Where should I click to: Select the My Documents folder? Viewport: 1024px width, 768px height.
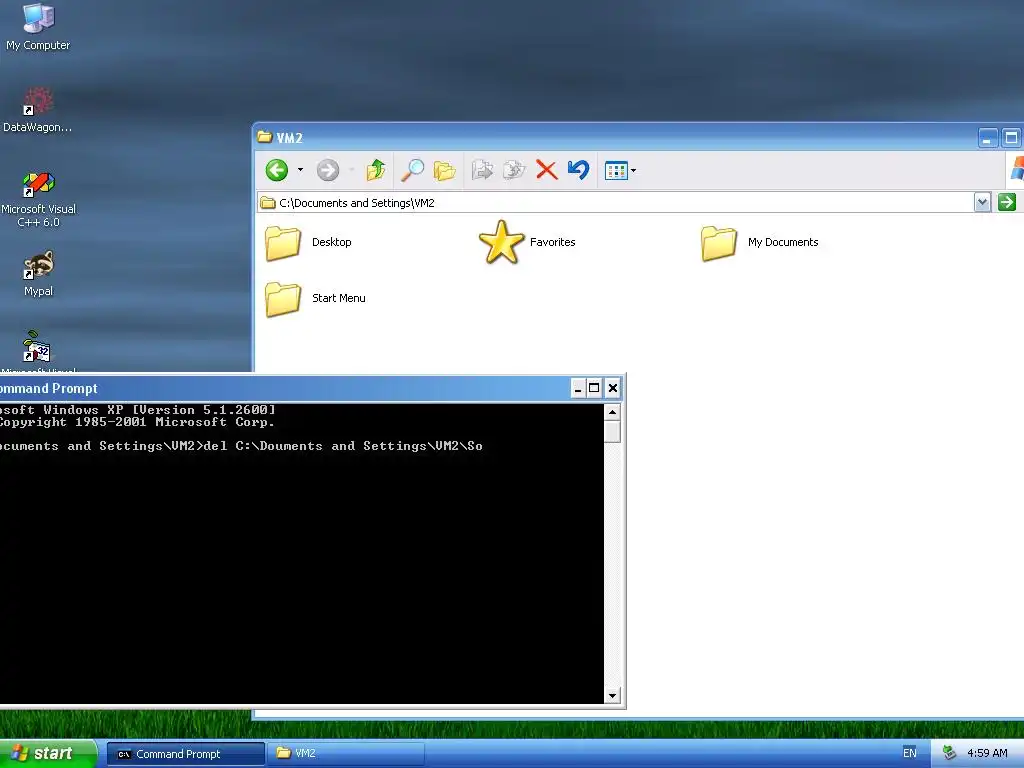click(x=760, y=243)
